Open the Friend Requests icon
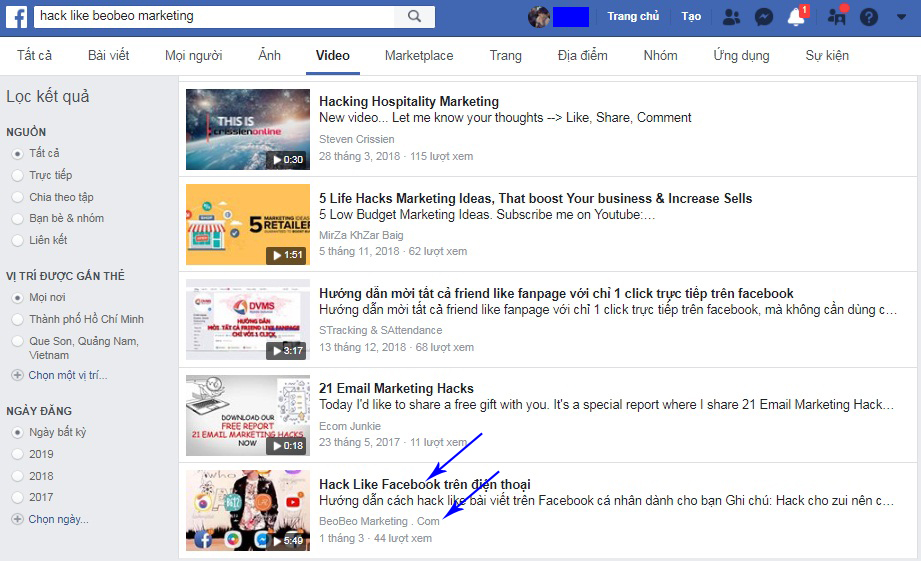This screenshot has width=921, height=561. (731, 17)
